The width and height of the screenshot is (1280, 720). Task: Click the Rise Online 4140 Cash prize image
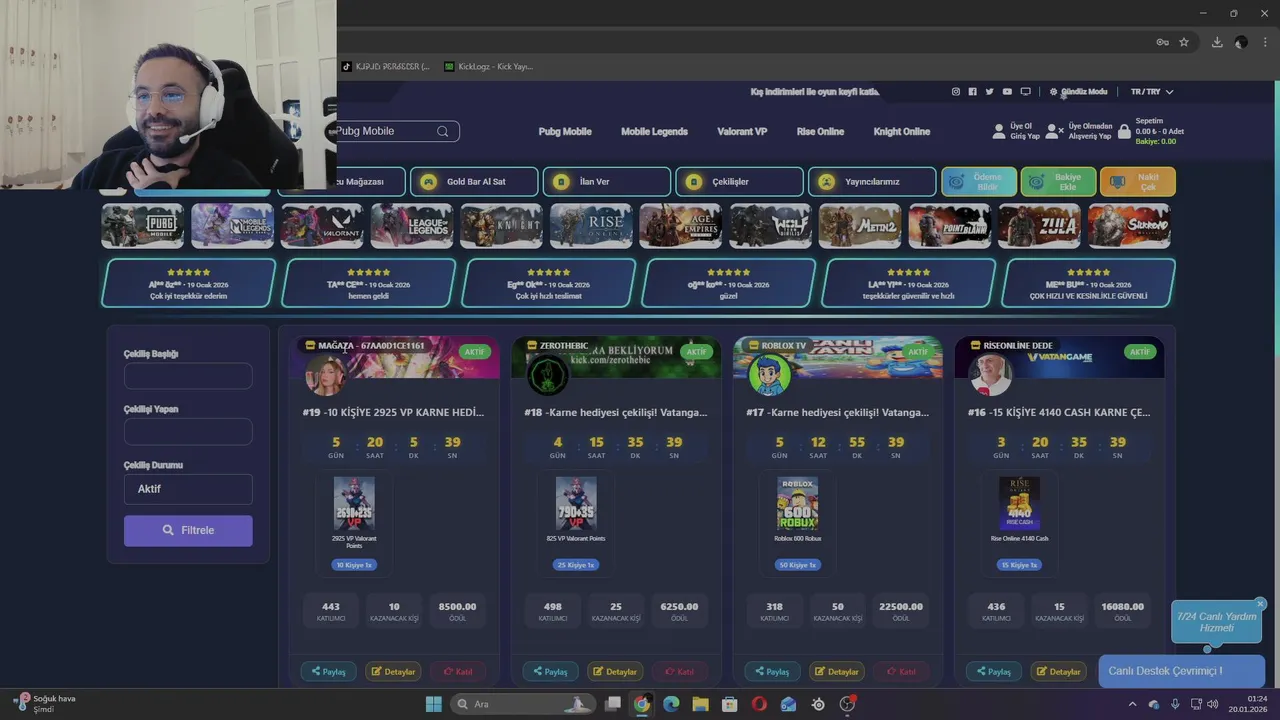(x=1019, y=503)
